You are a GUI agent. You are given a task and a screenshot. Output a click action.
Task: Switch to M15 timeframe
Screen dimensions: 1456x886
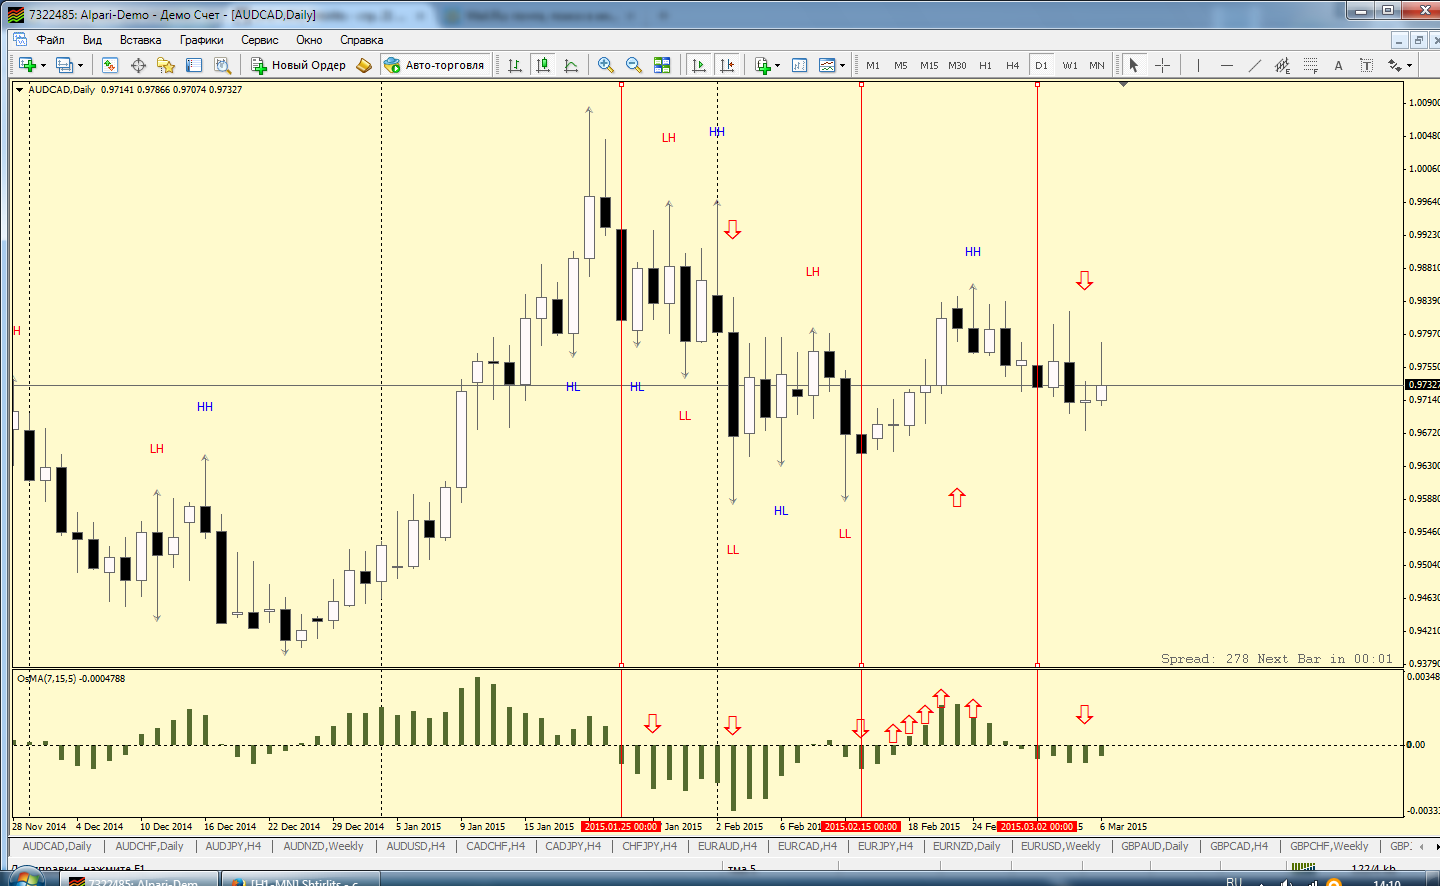click(x=929, y=65)
